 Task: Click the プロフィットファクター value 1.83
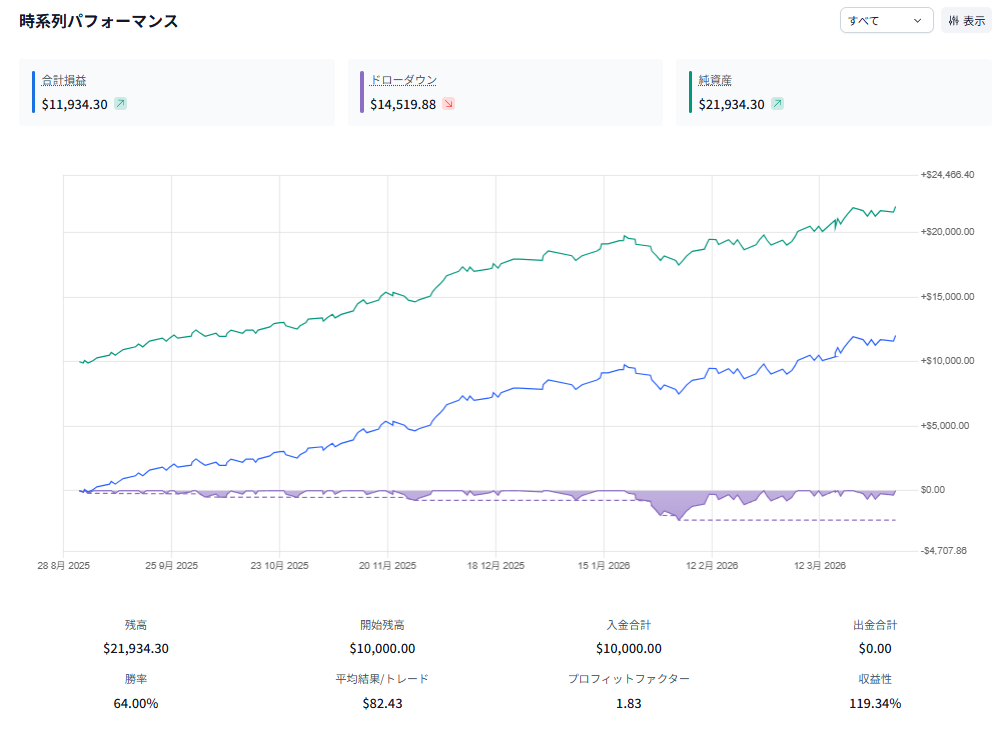pyautogui.click(x=628, y=703)
